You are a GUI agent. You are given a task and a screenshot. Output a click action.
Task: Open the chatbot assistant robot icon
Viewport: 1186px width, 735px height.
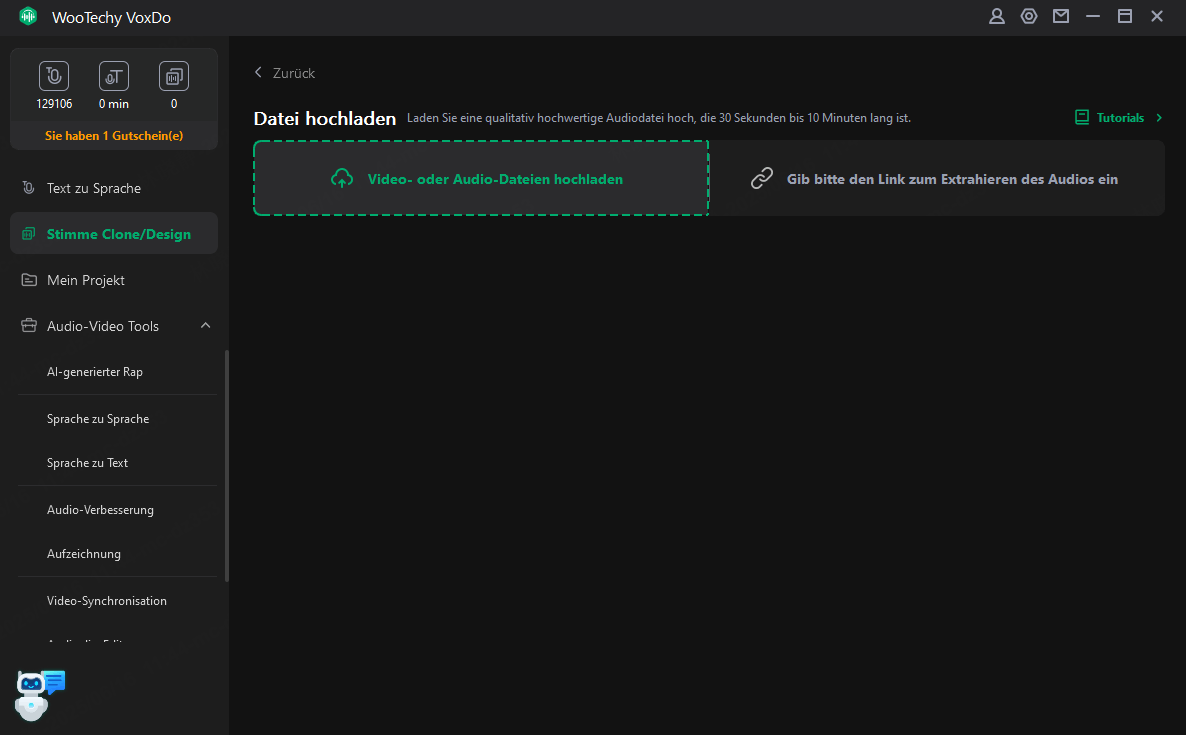click(x=38, y=693)
